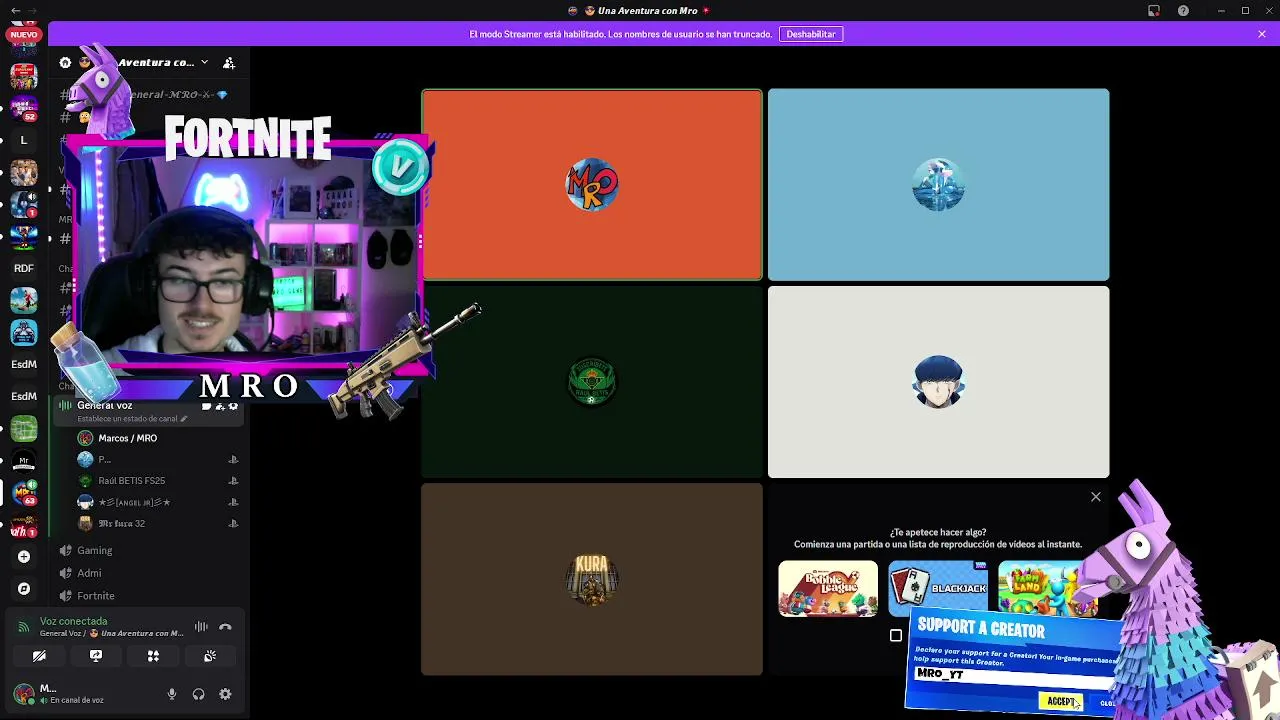Tick the checkbox below the activity cards
1280x720 pixels.
[896, 636]
